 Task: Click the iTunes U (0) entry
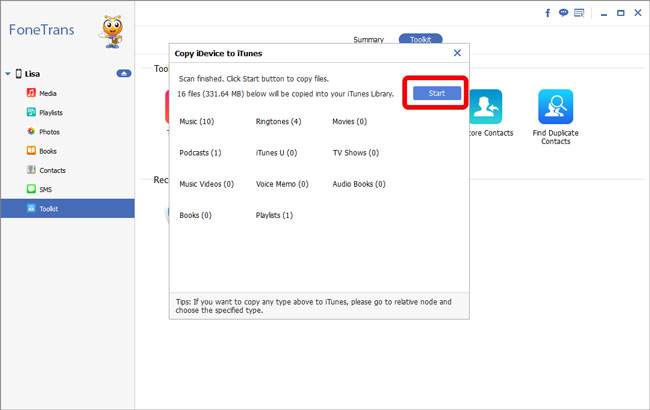click(276, 153)
